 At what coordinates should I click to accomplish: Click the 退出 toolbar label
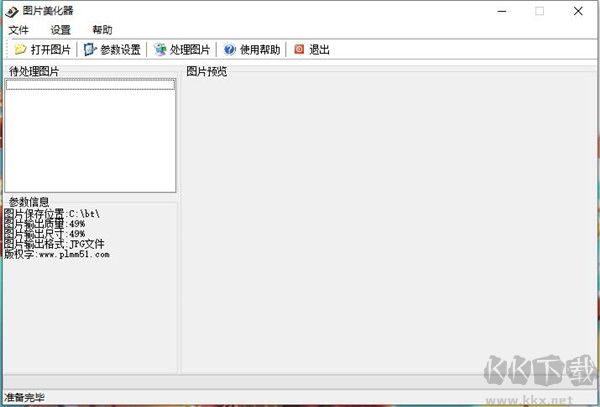[x=320, y=50]
